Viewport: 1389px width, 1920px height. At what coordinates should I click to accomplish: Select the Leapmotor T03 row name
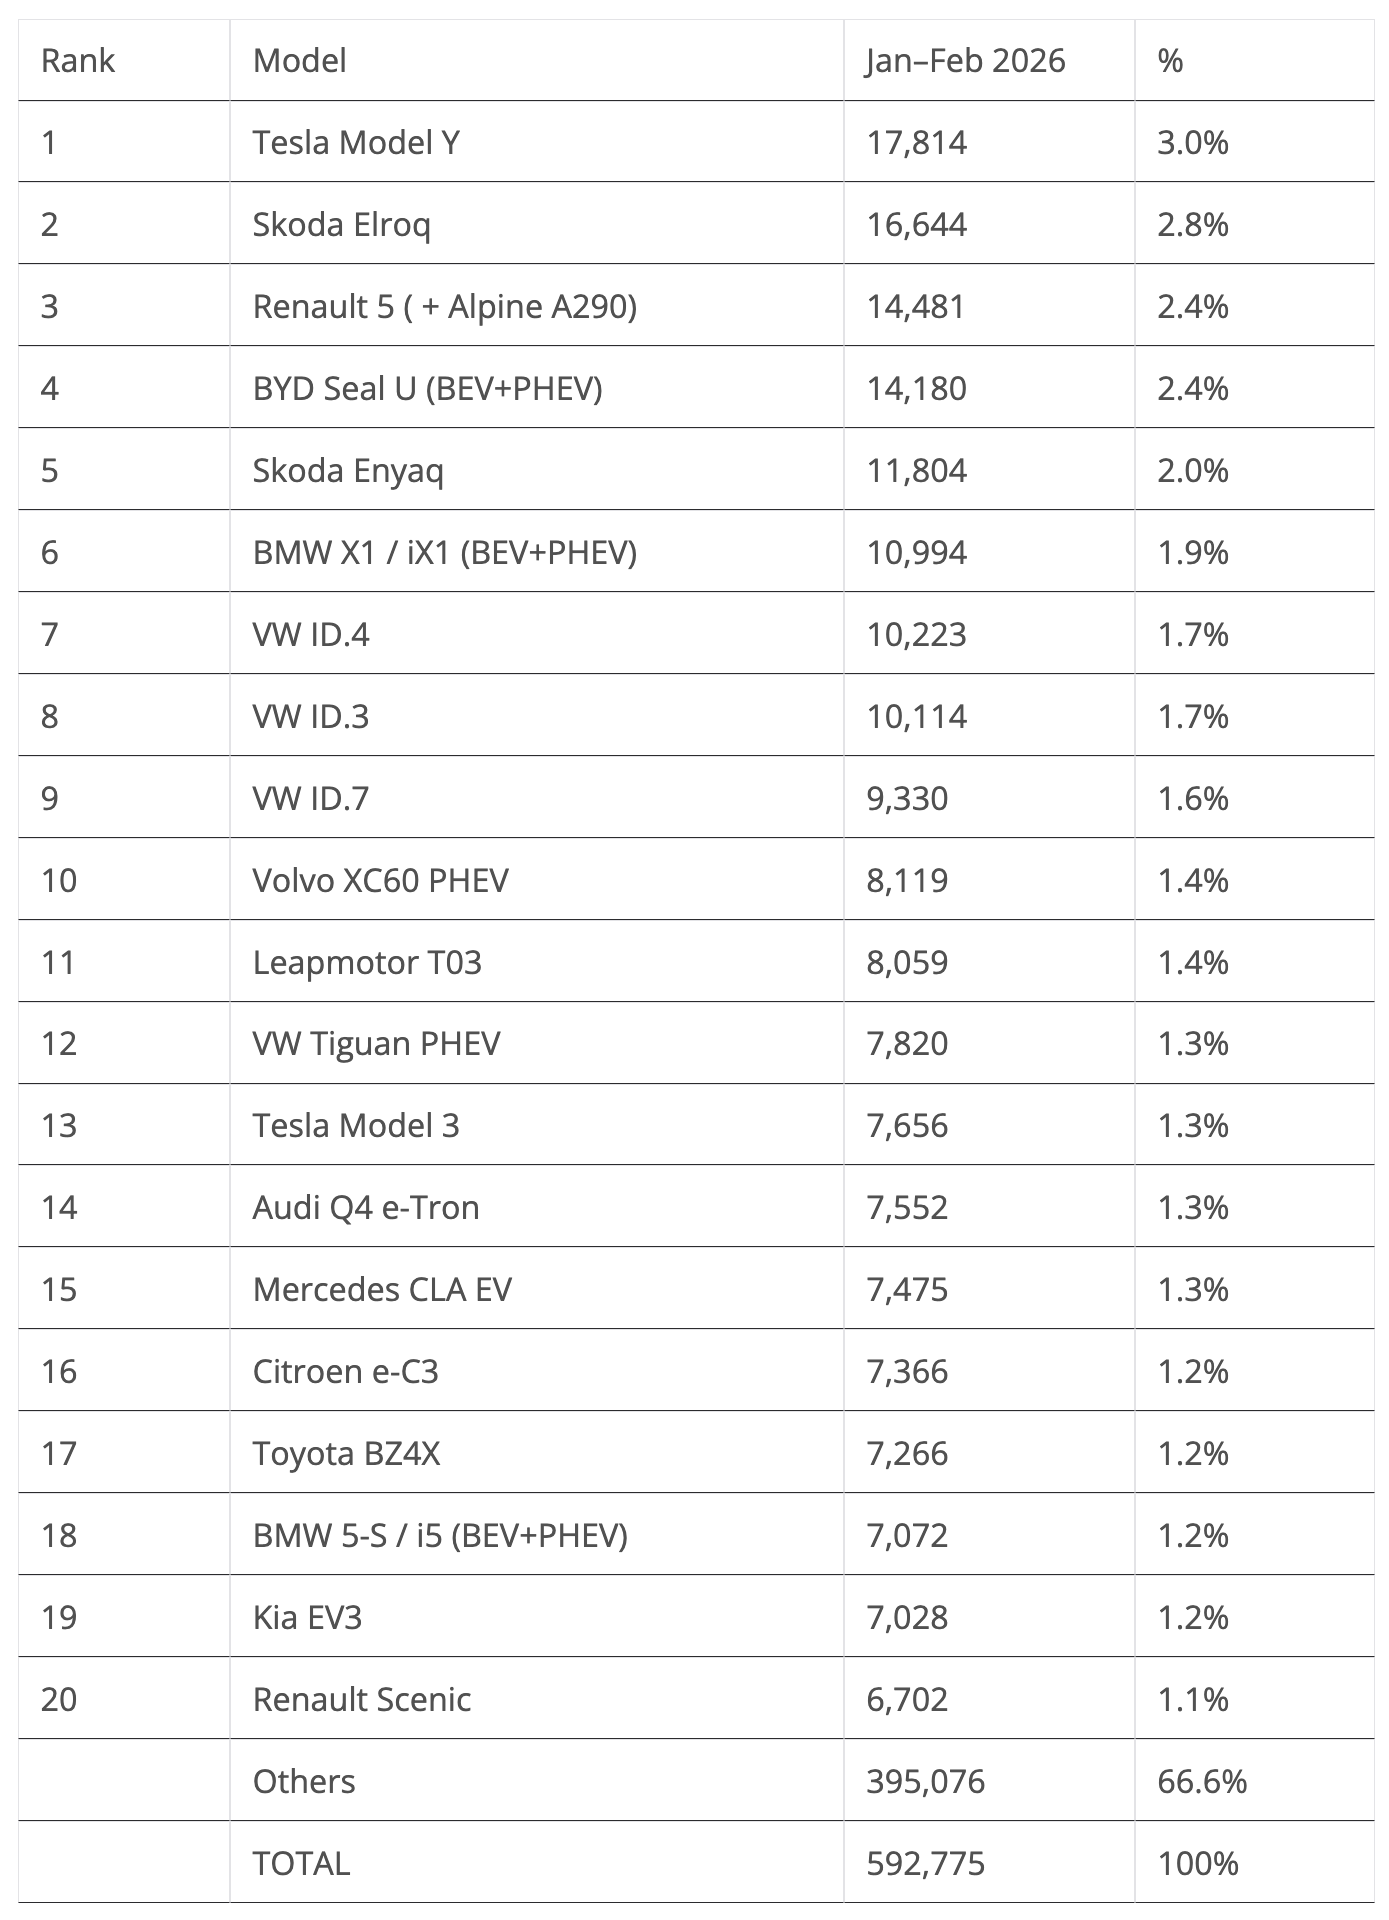pyautogui.click(x=367, y=962)
